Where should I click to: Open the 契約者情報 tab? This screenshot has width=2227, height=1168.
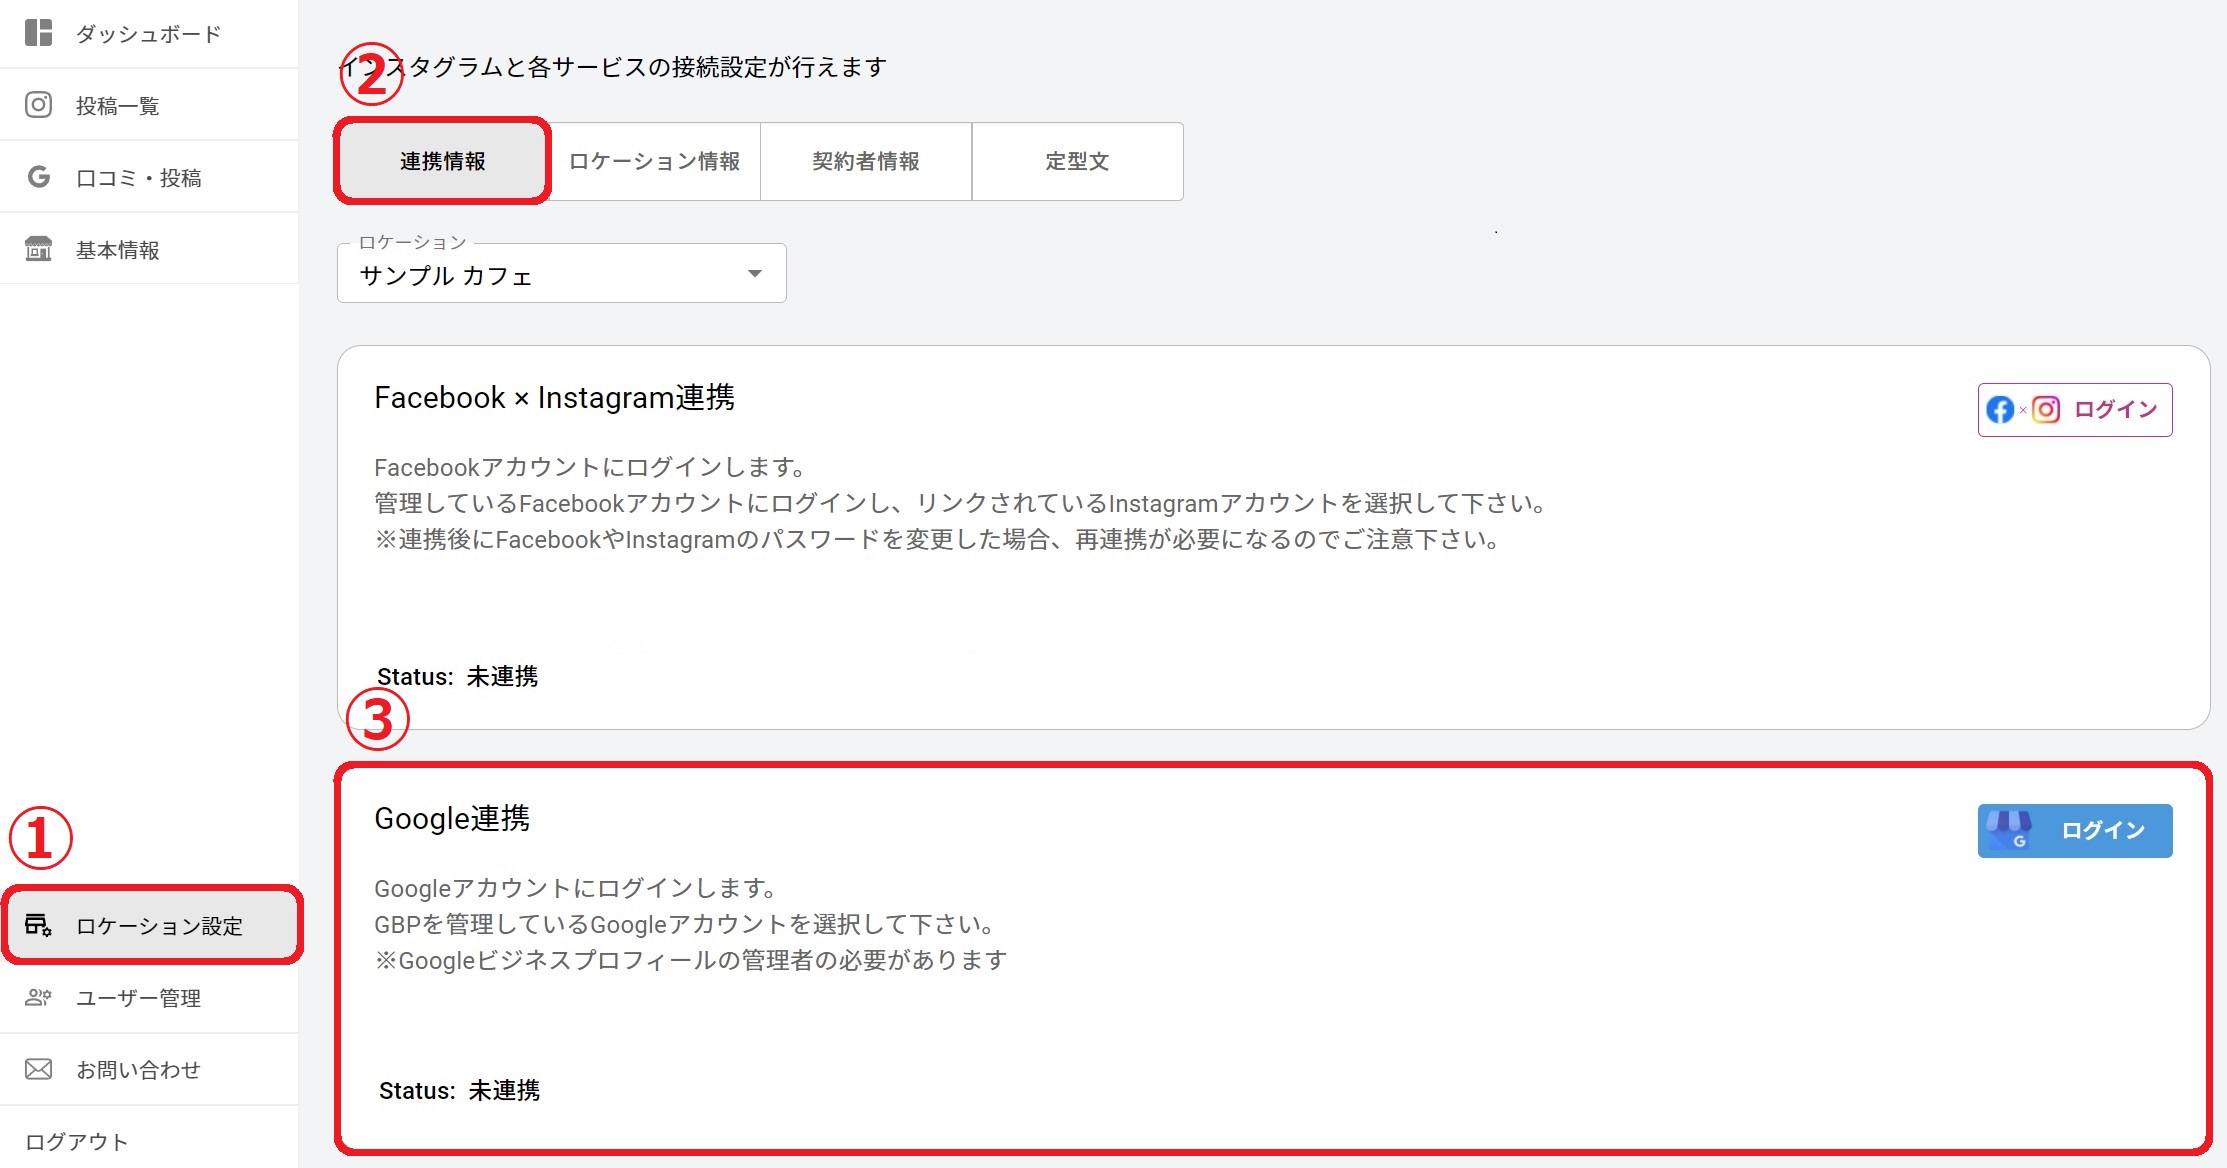click(865, 161)
